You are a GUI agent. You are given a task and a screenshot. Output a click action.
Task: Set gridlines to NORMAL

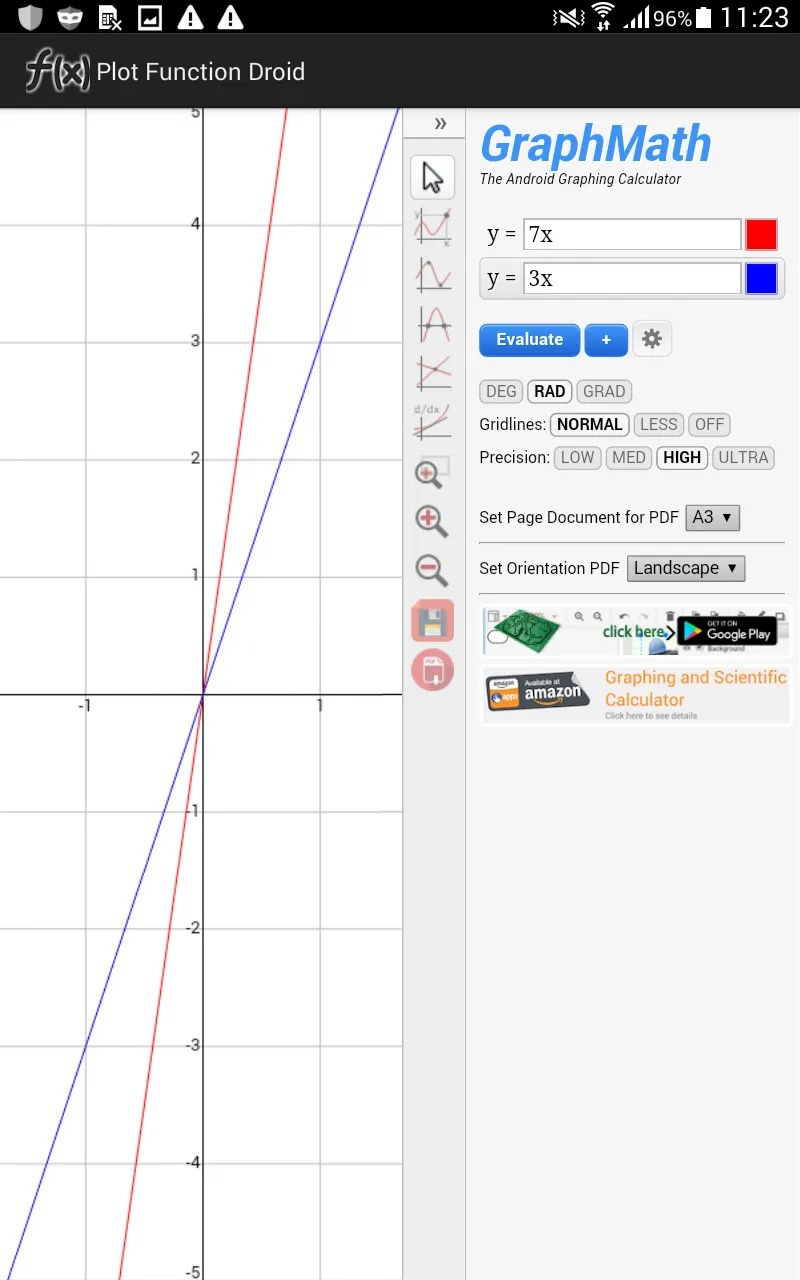590,424
